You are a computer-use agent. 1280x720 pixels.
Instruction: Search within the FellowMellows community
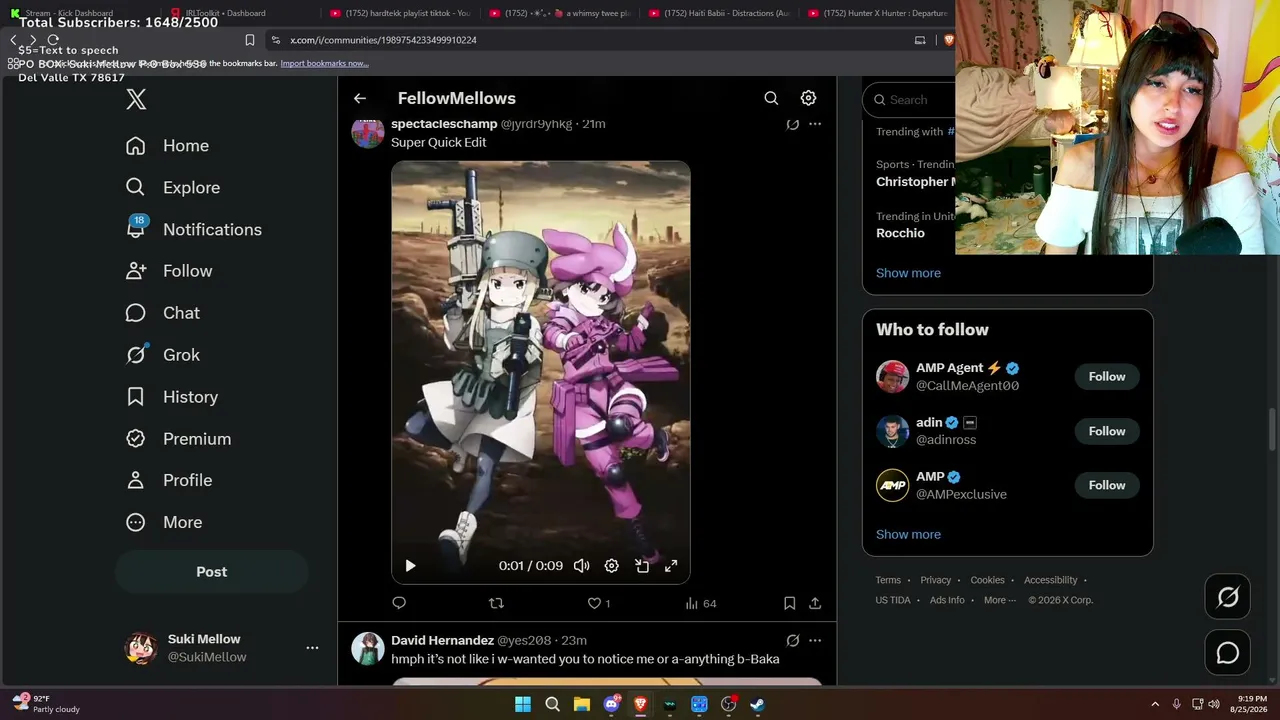click(x=771, y=98)
